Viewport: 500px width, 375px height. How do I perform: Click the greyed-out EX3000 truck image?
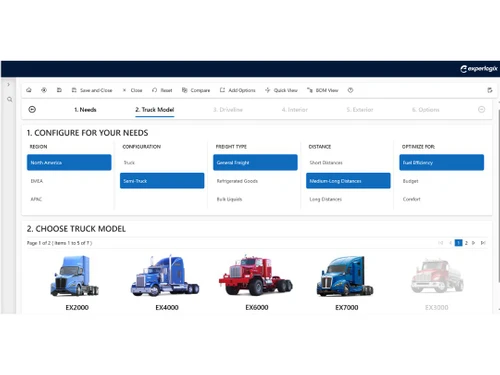(437, 276)
